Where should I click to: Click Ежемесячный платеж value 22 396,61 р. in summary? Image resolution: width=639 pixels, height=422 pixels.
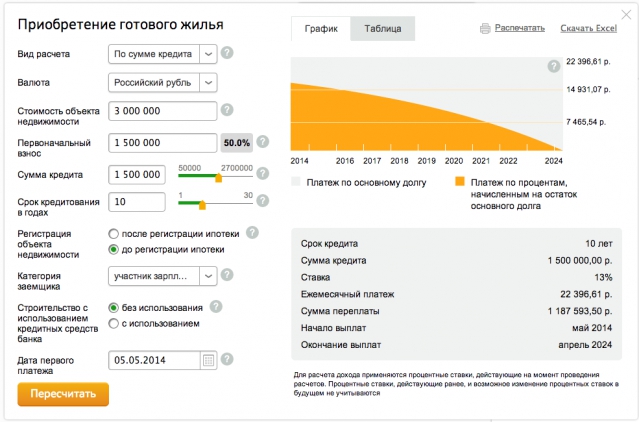click(x=586, y=294)
